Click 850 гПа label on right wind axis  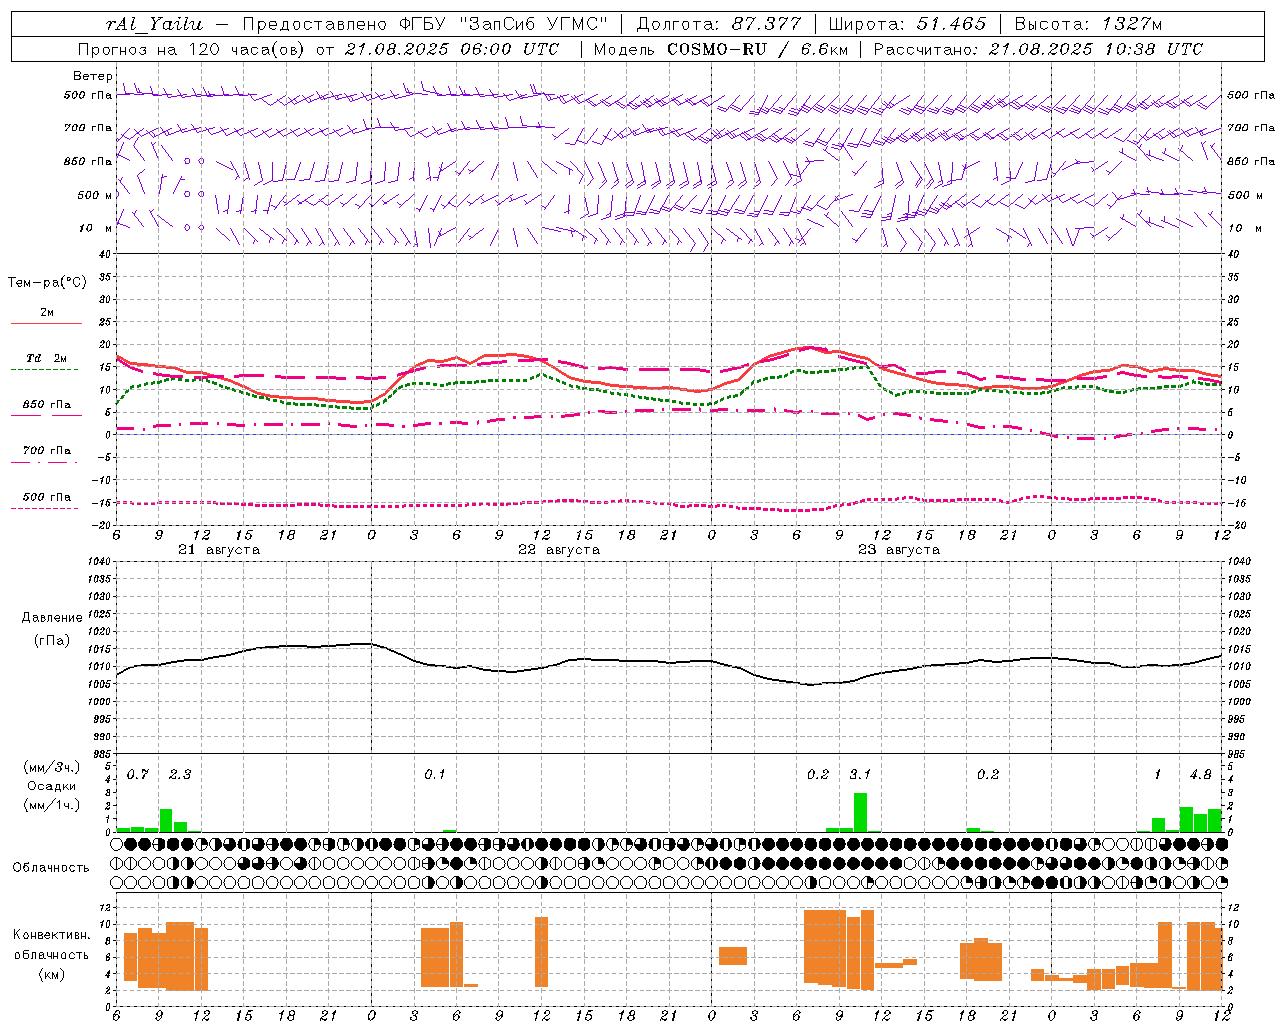coord(1251,161)
